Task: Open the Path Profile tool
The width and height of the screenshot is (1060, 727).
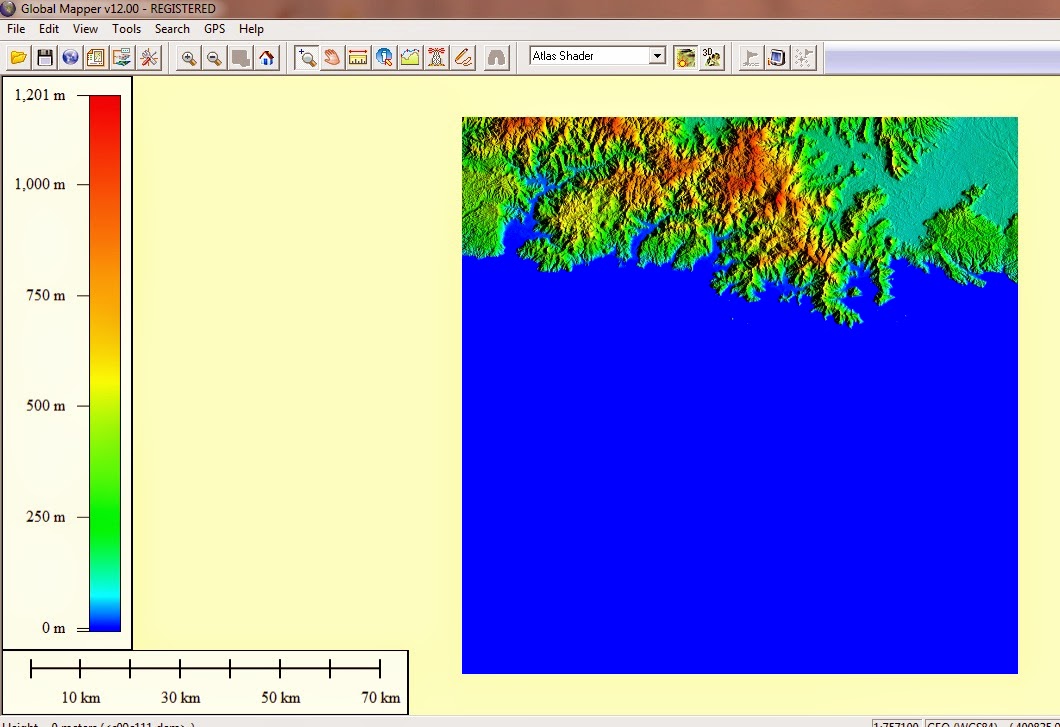Action: click(x=410, y=57)
